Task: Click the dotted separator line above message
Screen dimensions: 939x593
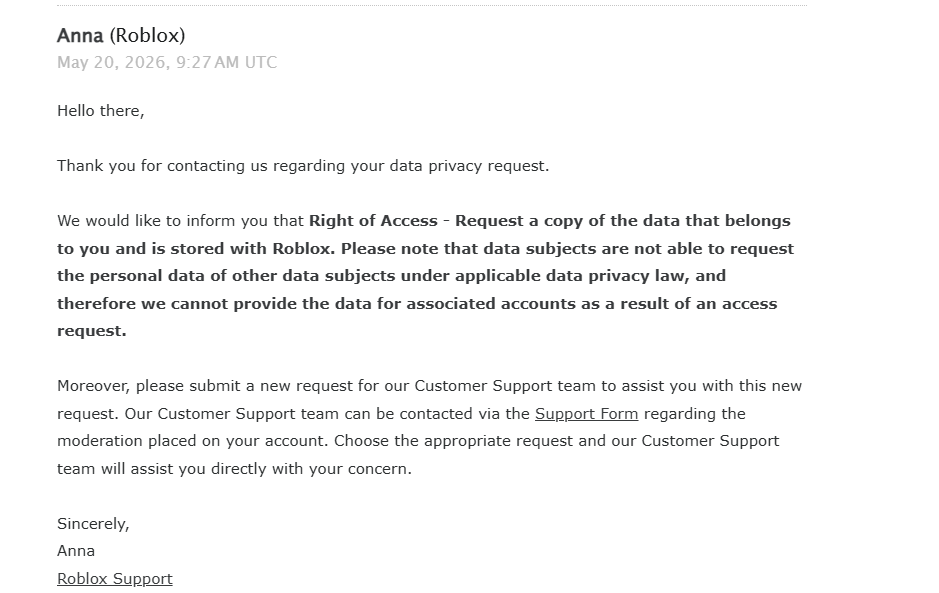Action: (x=432, y=5)
